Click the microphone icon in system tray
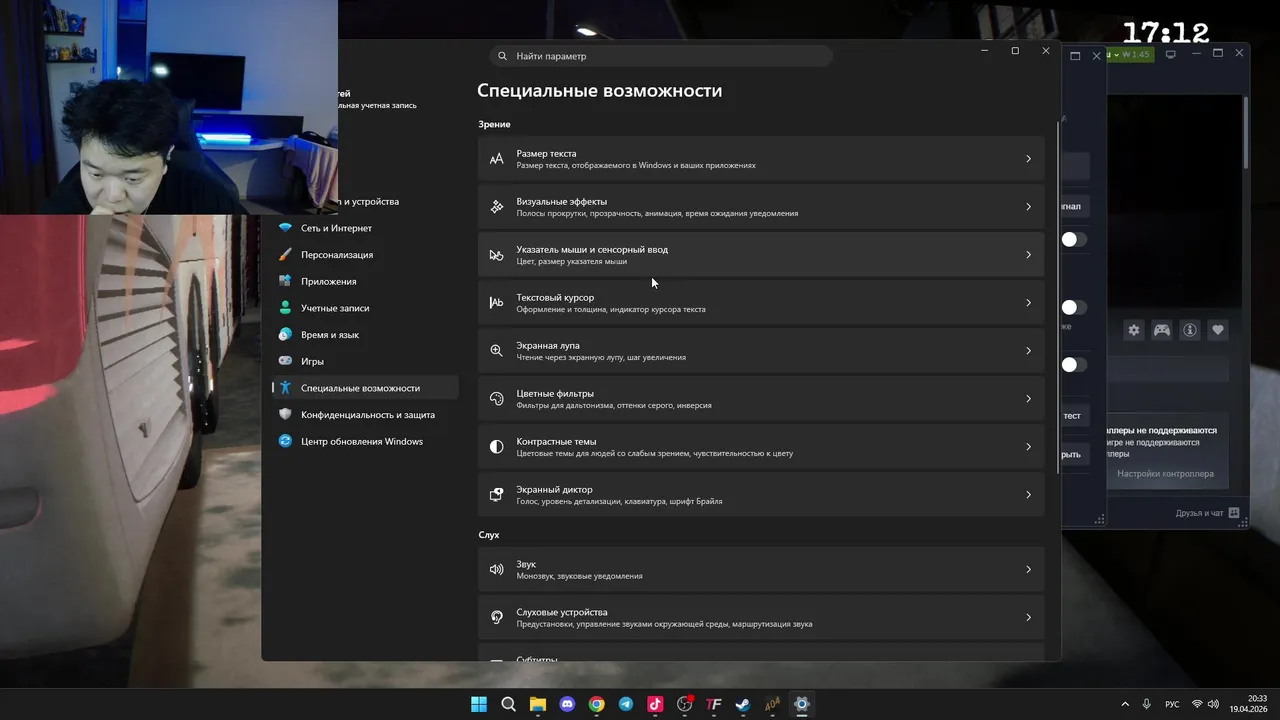The width and height of the screenshot is (1280, 720). 1147,704
